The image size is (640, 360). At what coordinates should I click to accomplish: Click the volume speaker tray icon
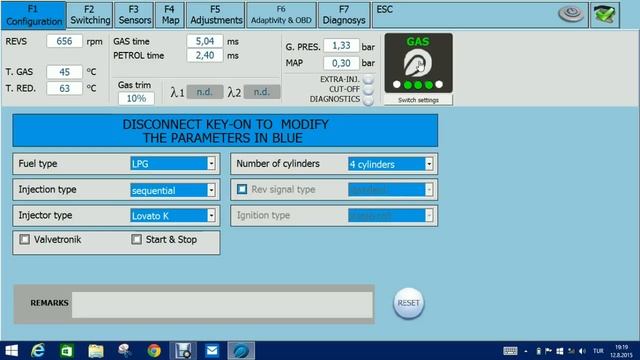click(582, 351)
